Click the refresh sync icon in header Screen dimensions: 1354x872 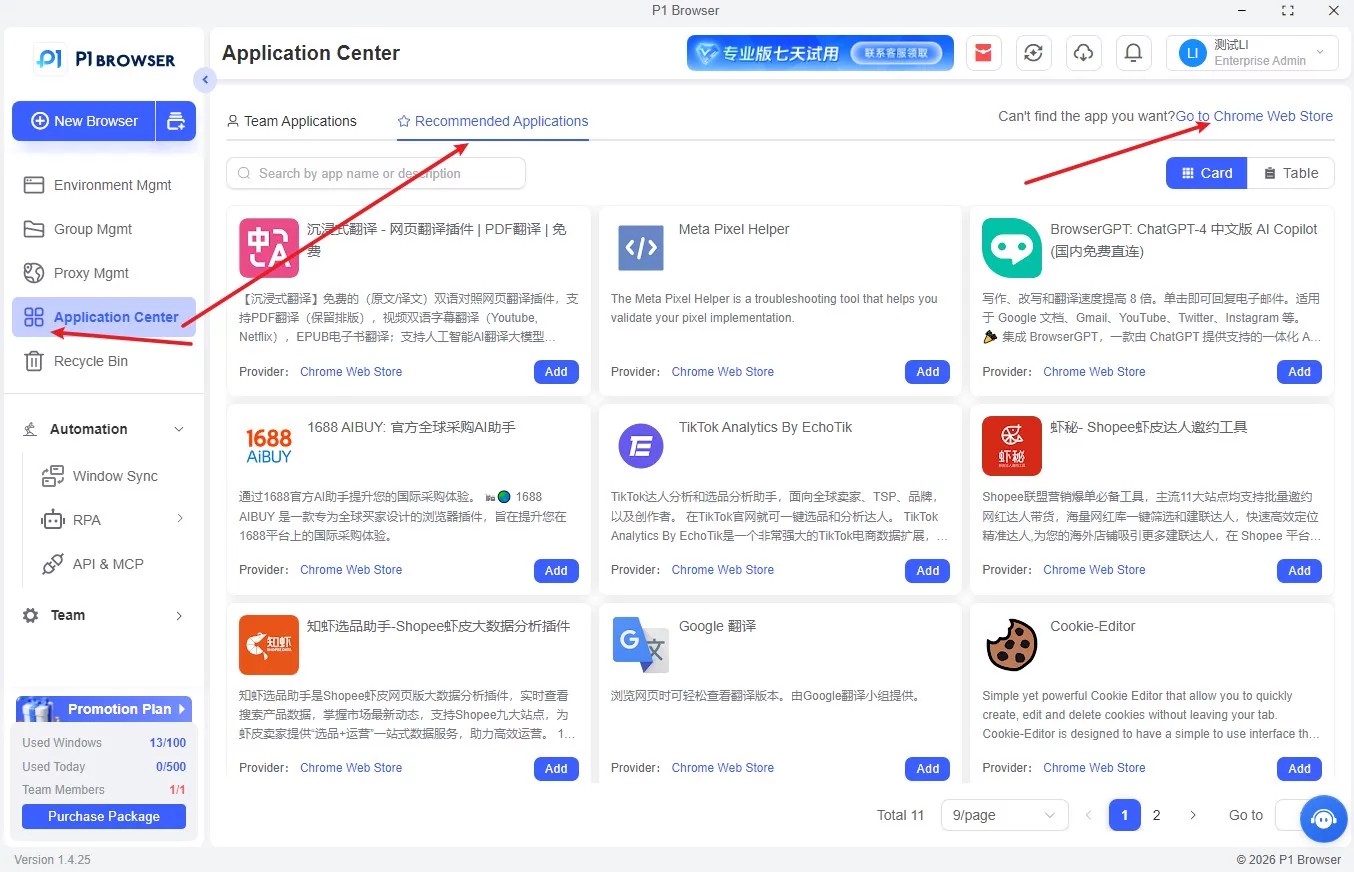tap(1034, 53)
